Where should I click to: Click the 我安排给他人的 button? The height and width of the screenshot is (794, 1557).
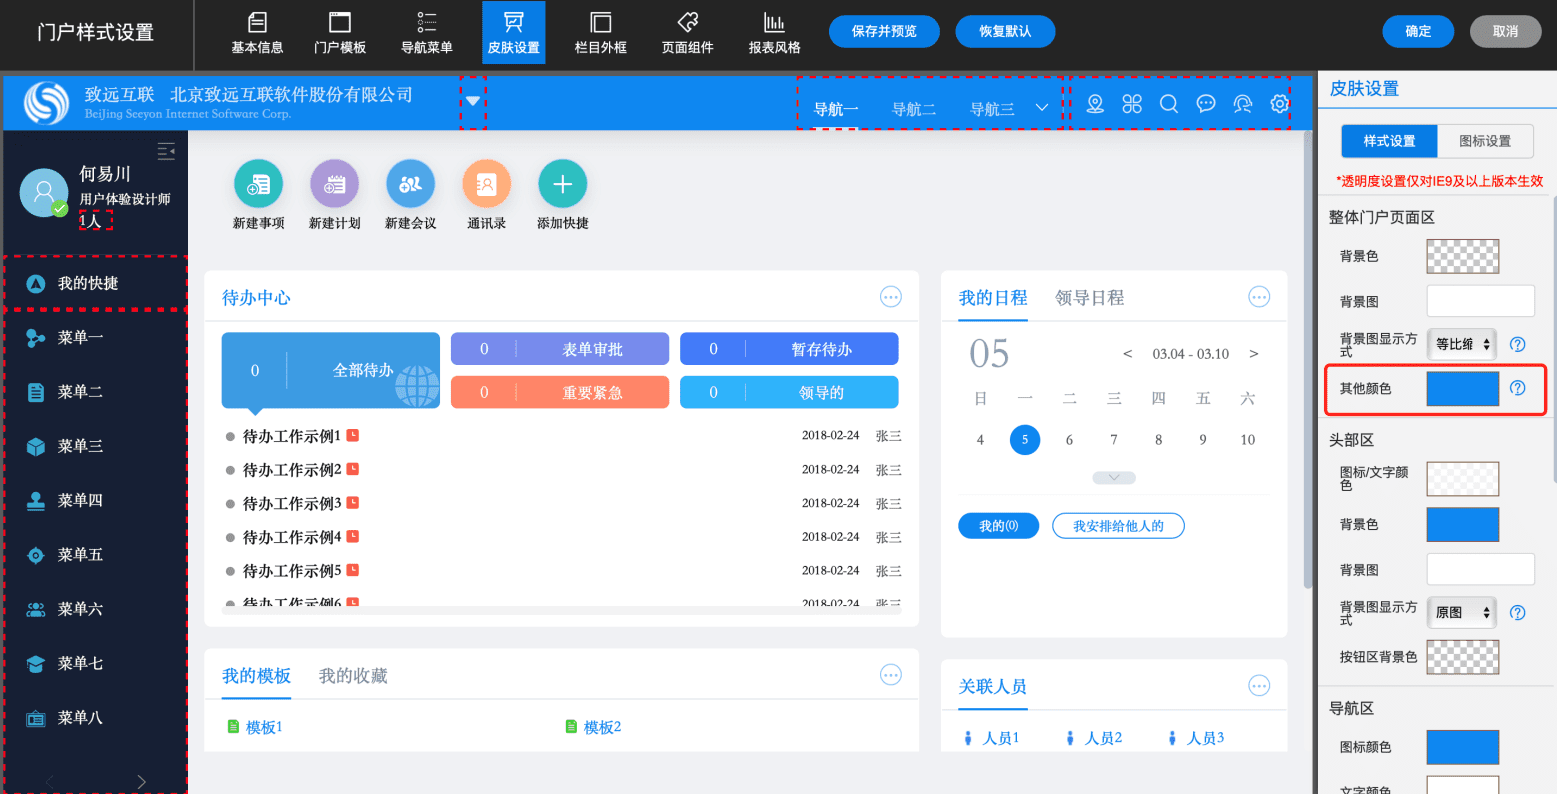point(1118,526)
